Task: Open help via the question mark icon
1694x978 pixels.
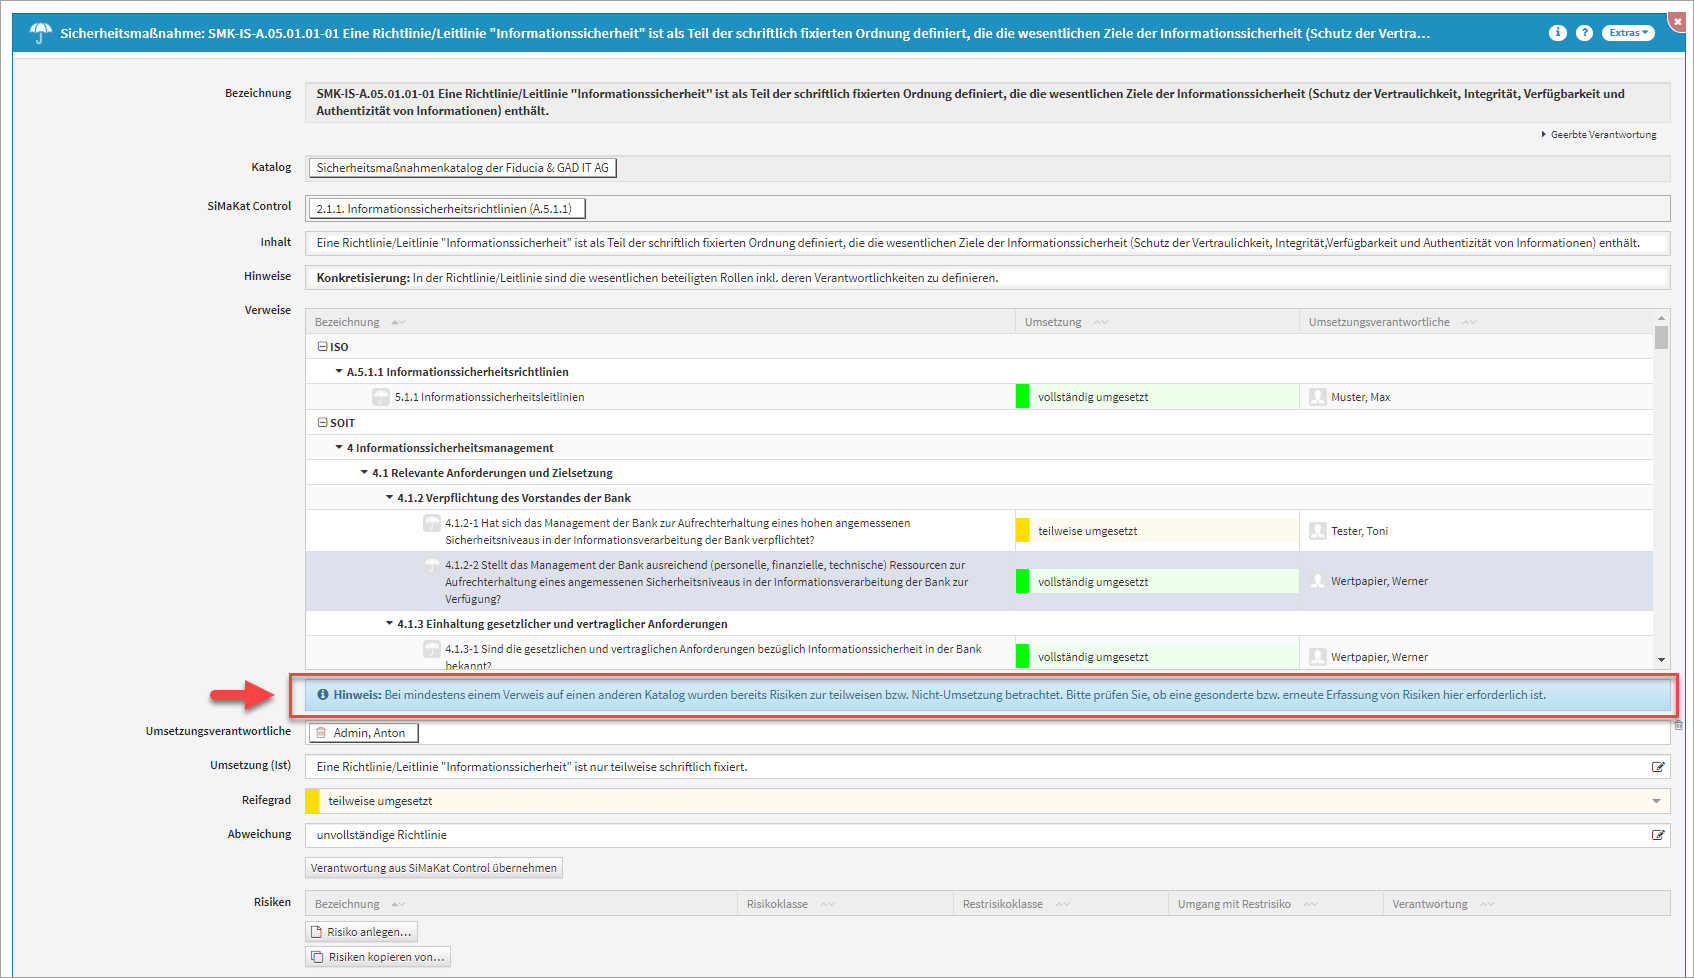Action: [1584, 33]
